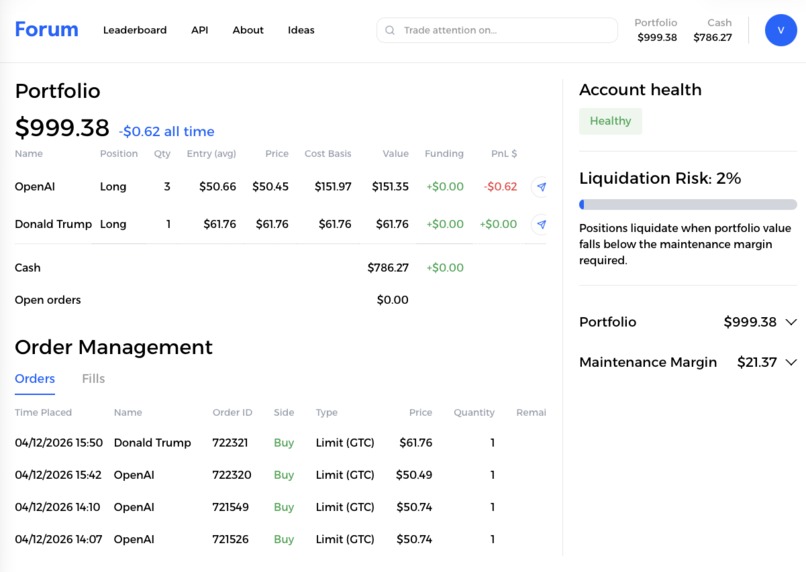The width and height of the screenshot is (806, 572).
Task: Click the Open orders value $0.00
Action: coord(392,300)
